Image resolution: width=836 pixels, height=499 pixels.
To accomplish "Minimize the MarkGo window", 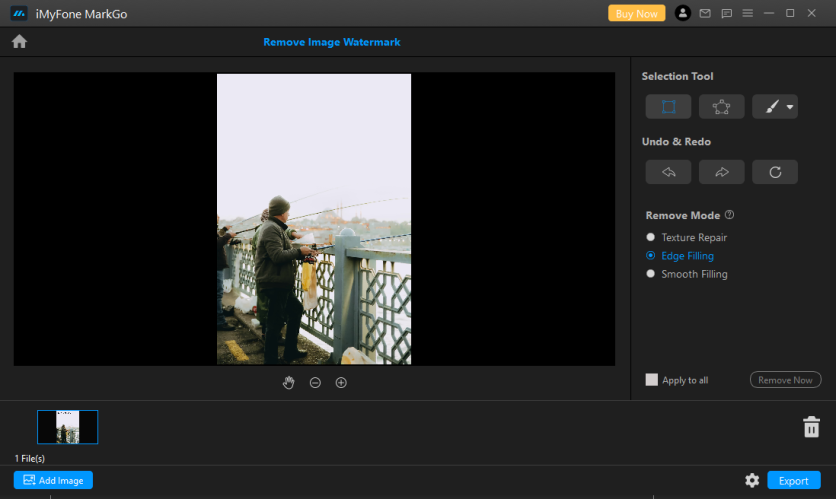I will pyautogui.click(x=769, y=13).
